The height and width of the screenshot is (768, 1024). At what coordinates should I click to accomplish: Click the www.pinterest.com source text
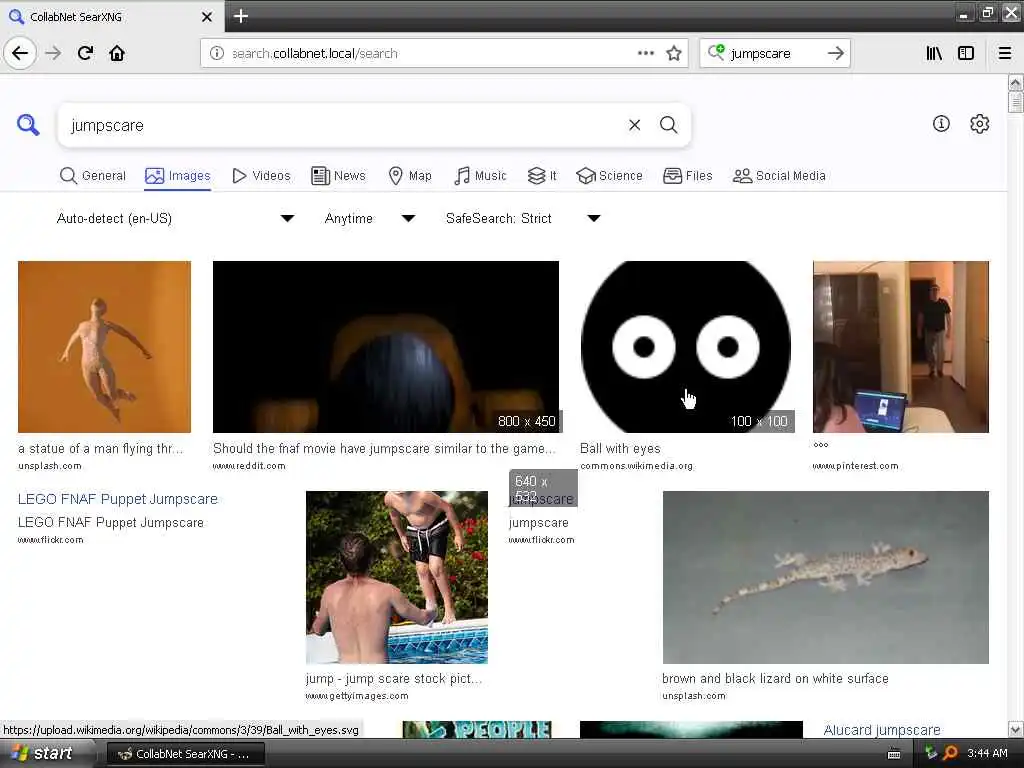click(x=855, y=466)
